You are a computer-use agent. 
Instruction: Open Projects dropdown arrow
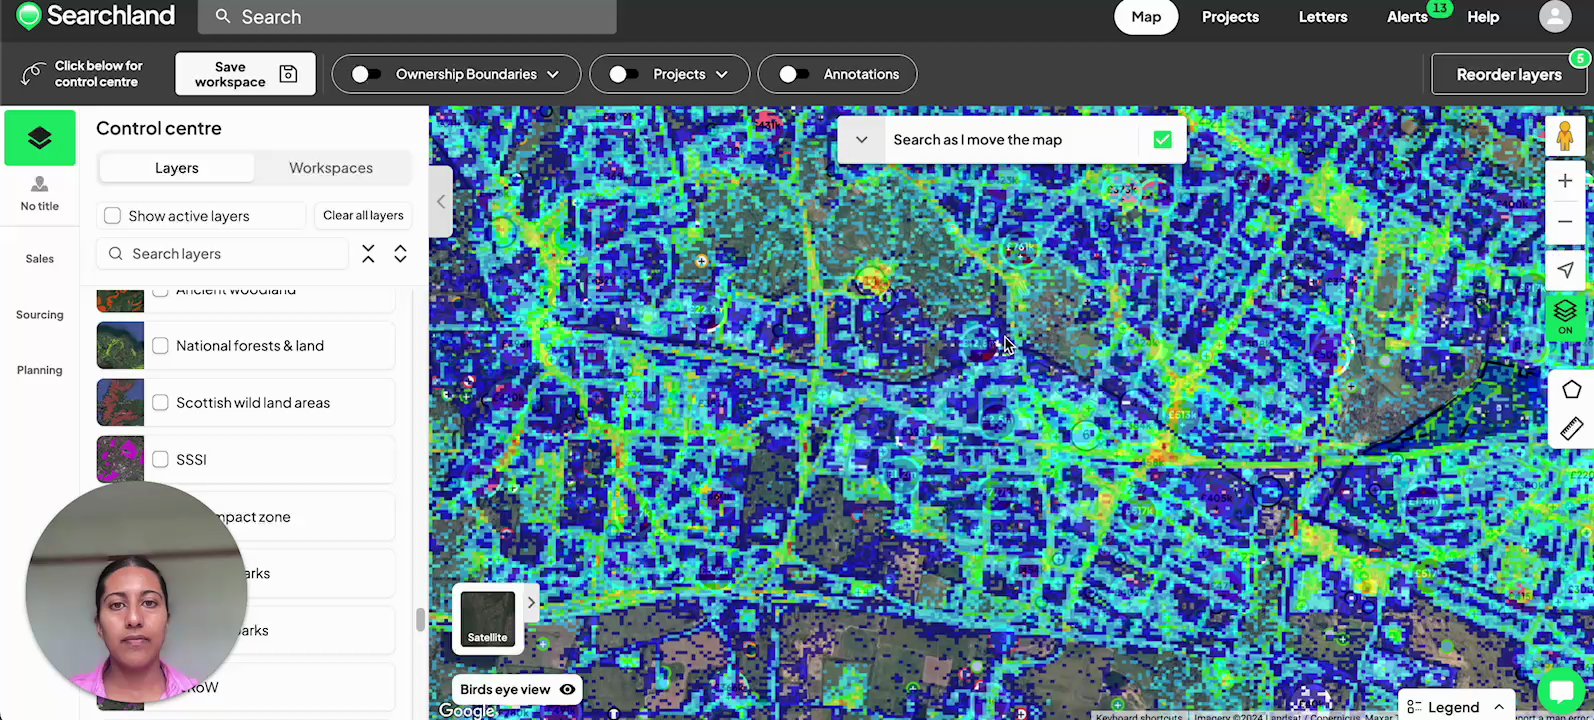[722, 74]
